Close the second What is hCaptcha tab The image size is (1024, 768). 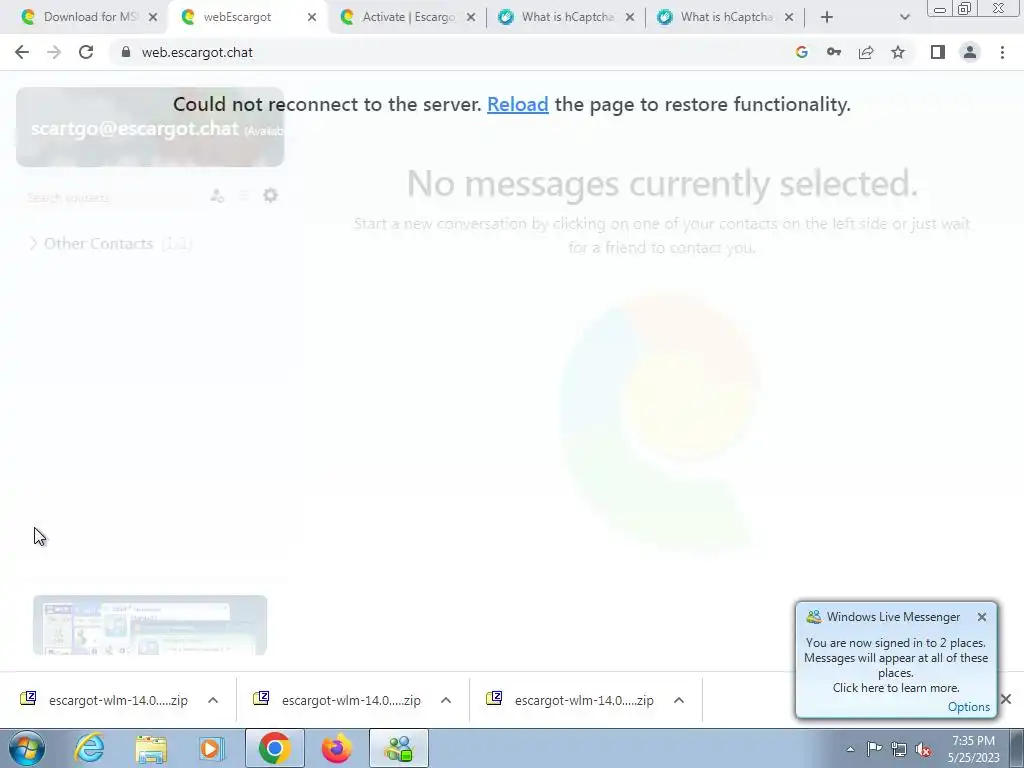point(789,18)
